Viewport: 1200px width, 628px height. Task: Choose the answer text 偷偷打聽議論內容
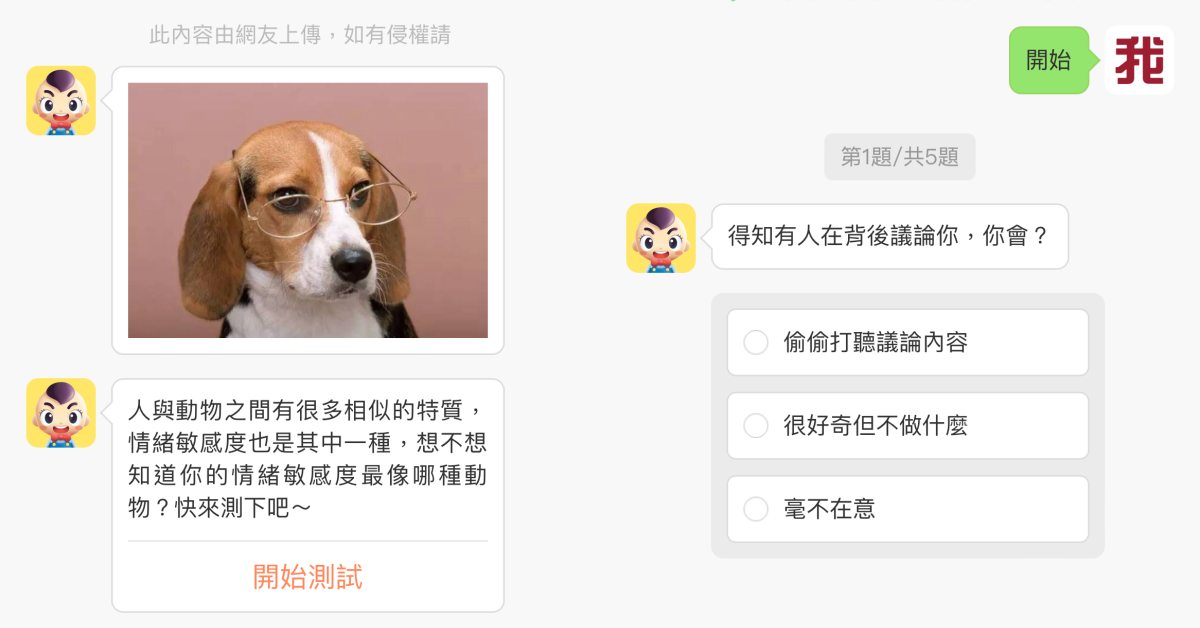pos(876,342)
